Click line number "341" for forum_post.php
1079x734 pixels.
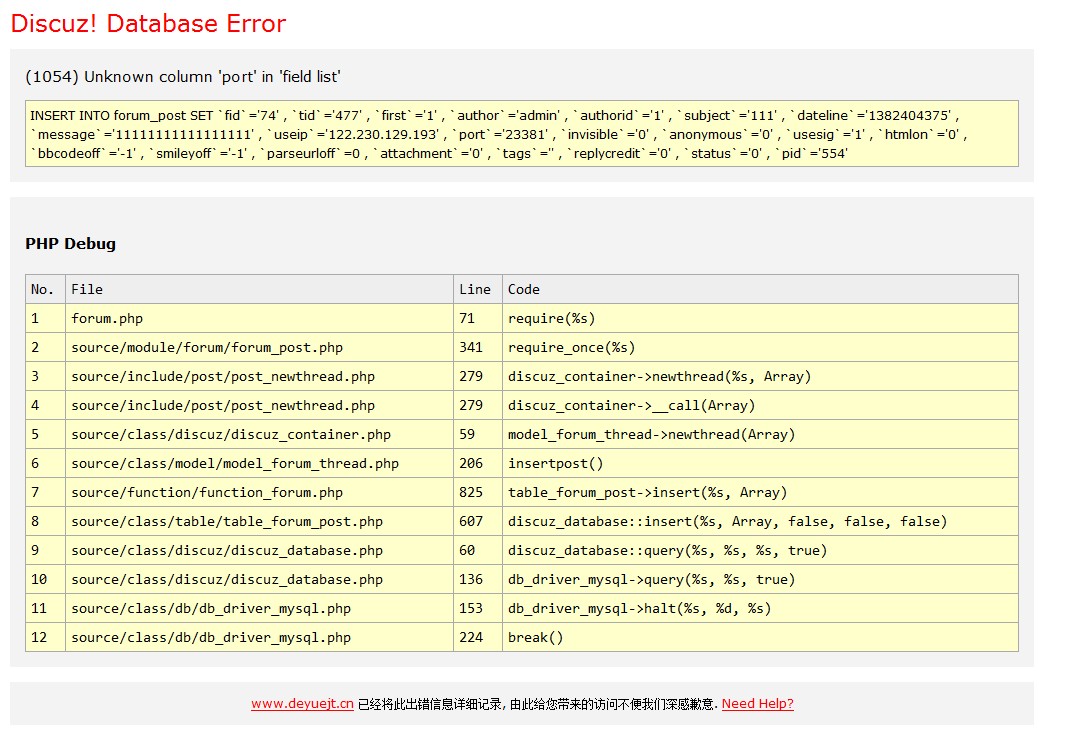pos(478,347)
